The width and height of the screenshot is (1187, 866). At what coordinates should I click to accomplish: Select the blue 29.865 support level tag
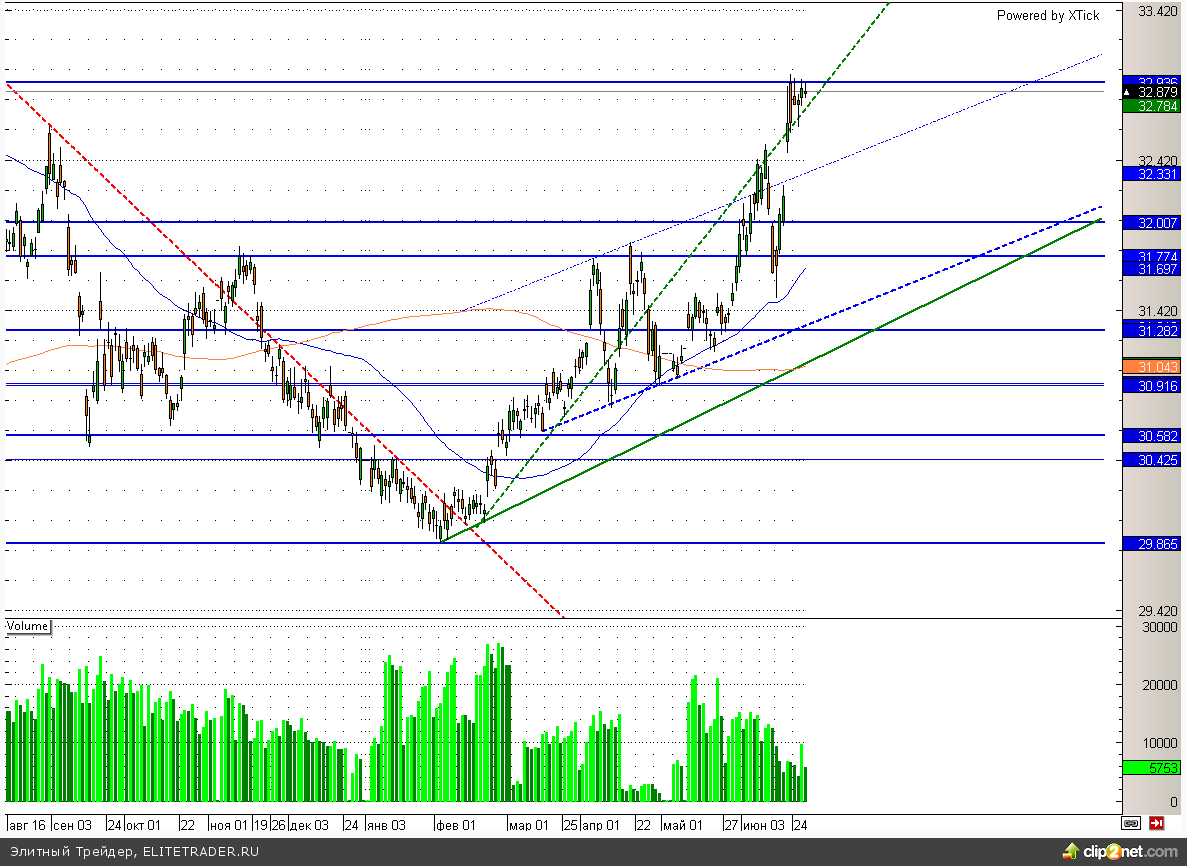click(x=1151, y=544)
